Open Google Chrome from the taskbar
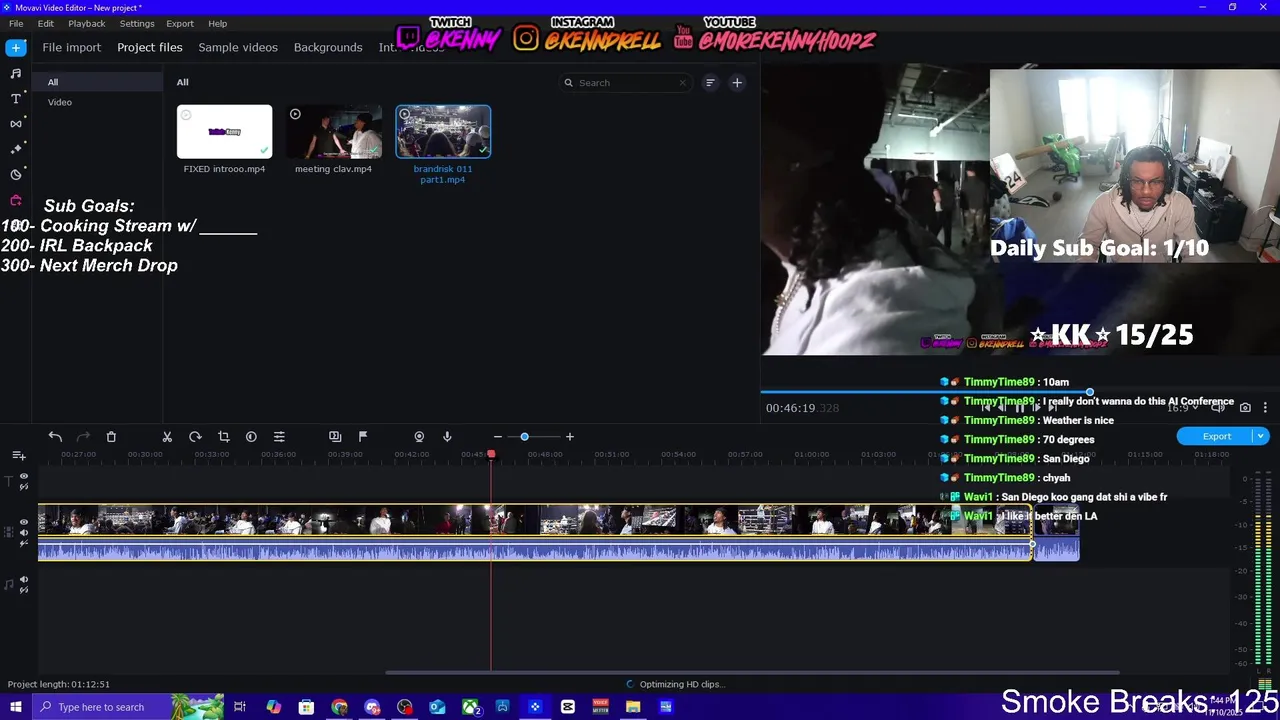The height and width of the screenshot is (720, 1280). click(339, 707)
